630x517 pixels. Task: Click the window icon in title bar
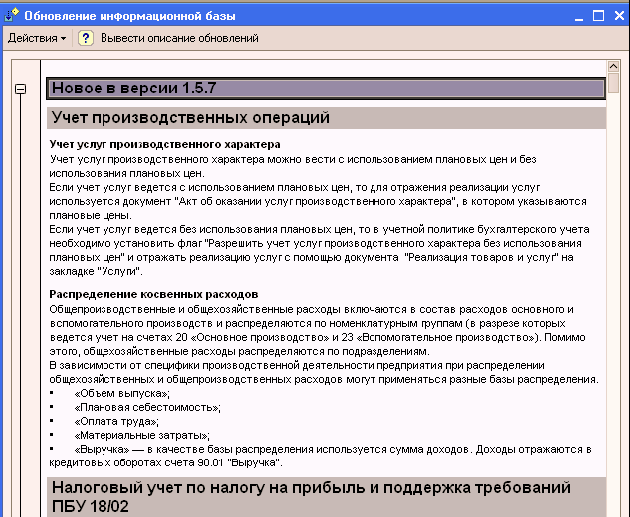[10, 15]
